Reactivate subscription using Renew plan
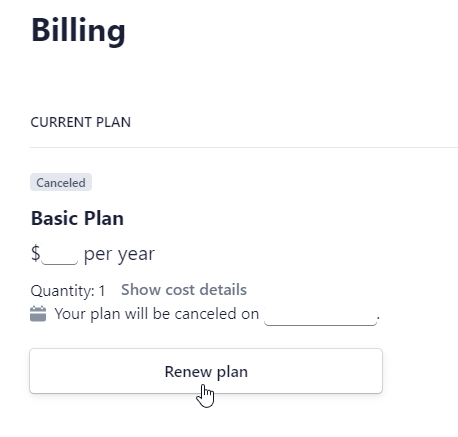The width and height of the screenshot is (458, 437). [x=206, y=371]
